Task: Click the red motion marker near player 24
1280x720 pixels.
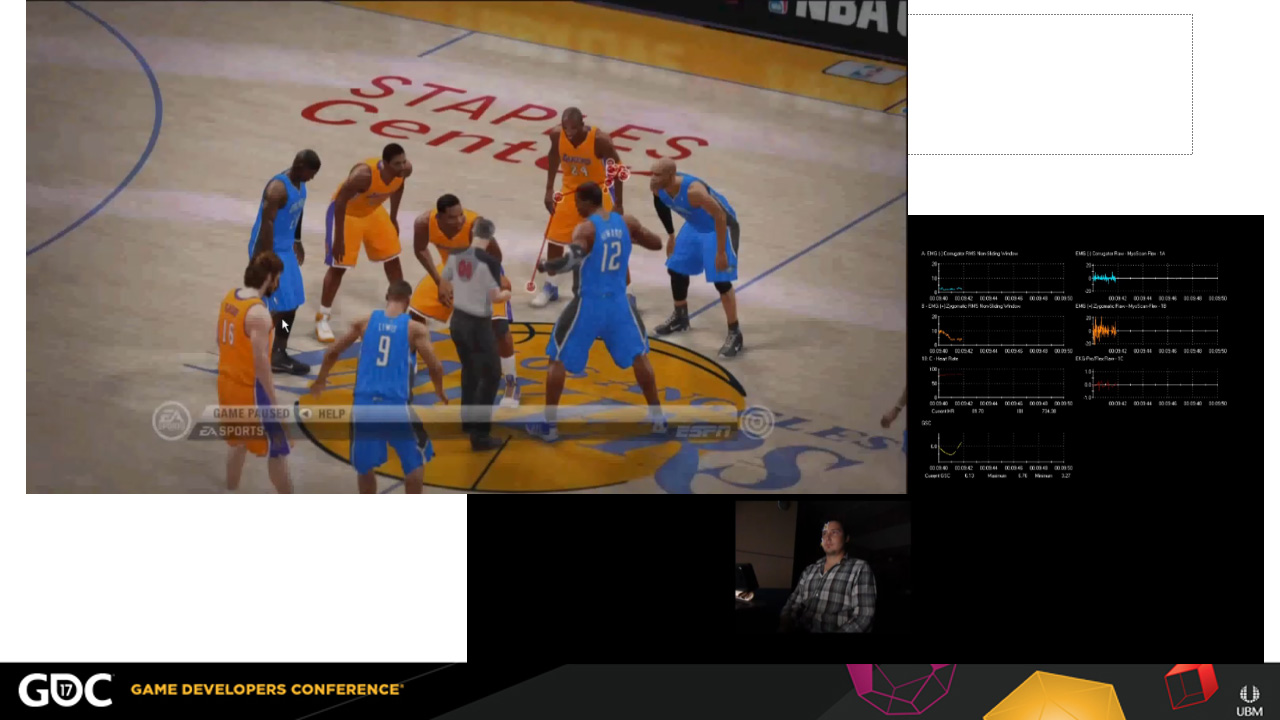Action: pyautogui.click(x=618, y=171)
